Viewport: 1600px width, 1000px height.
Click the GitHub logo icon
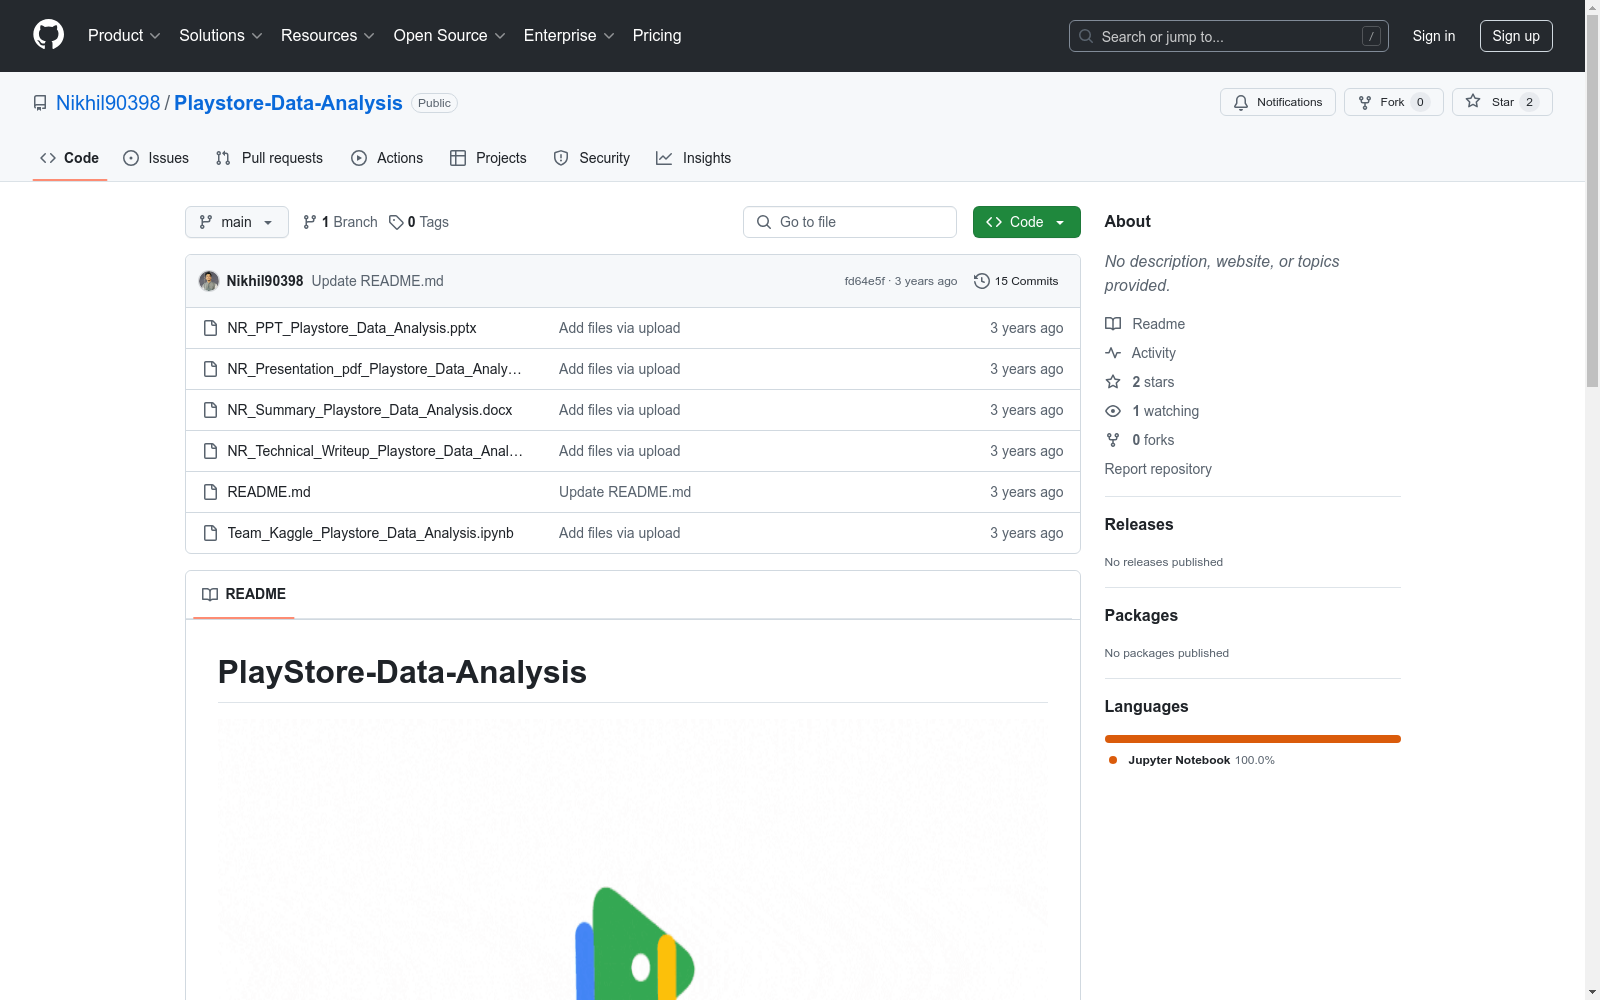[x=48, y=35]
